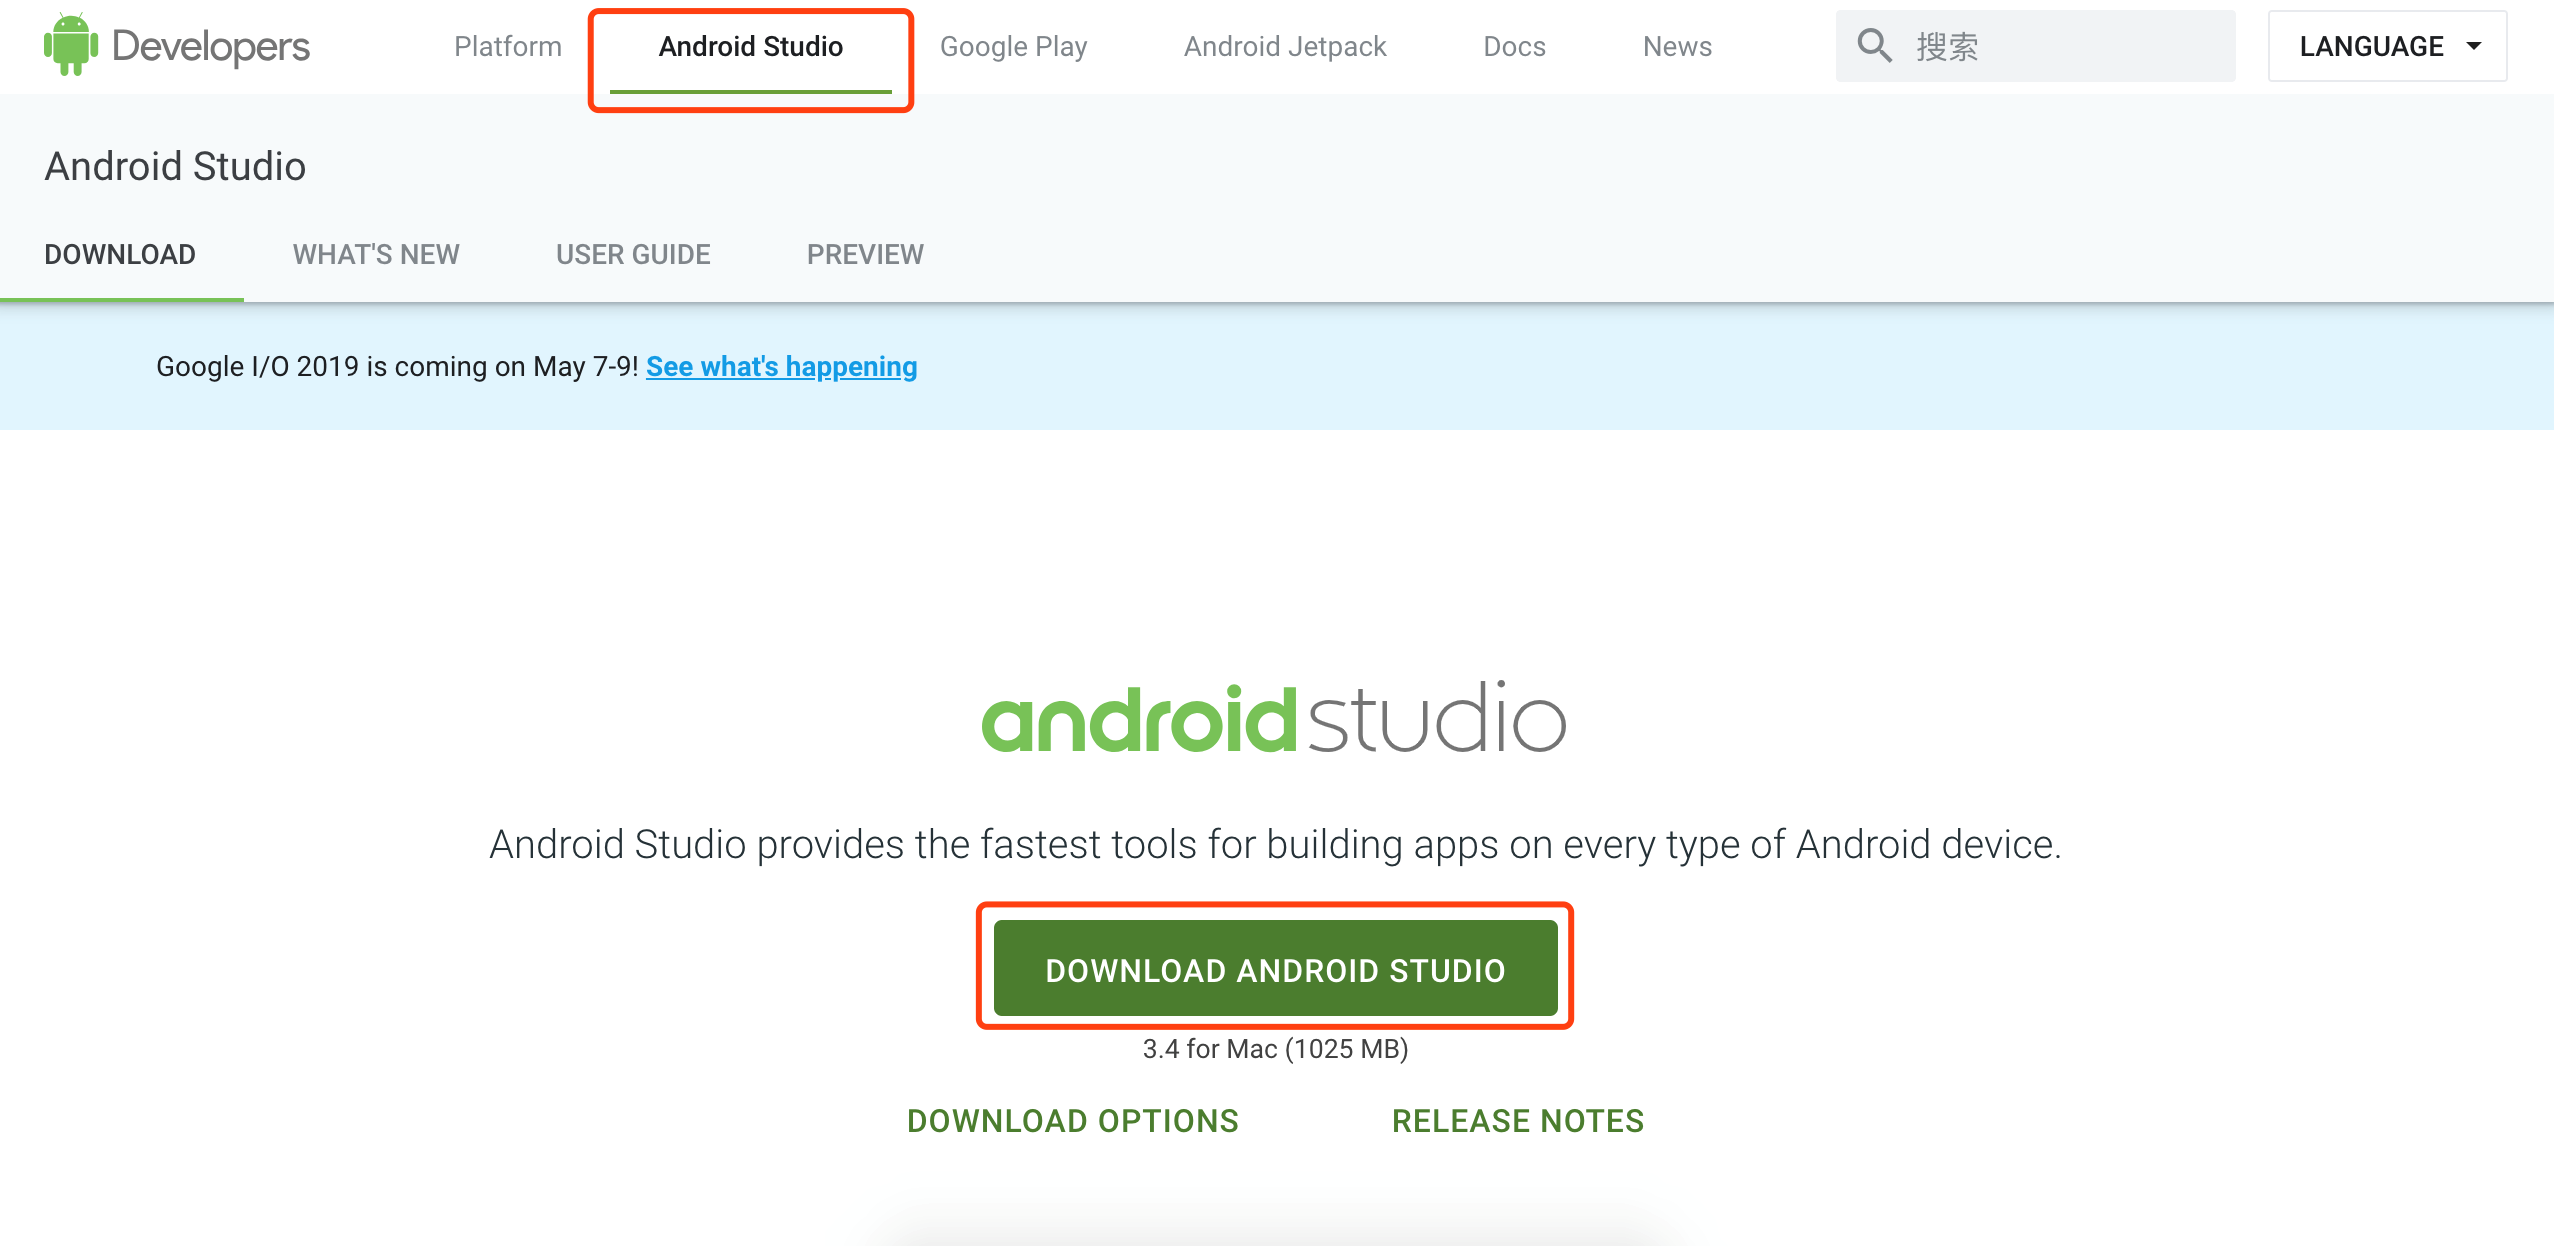Switch to the PREVIEW tab
Screen dimensions: 2554x1246
(865, 254)
